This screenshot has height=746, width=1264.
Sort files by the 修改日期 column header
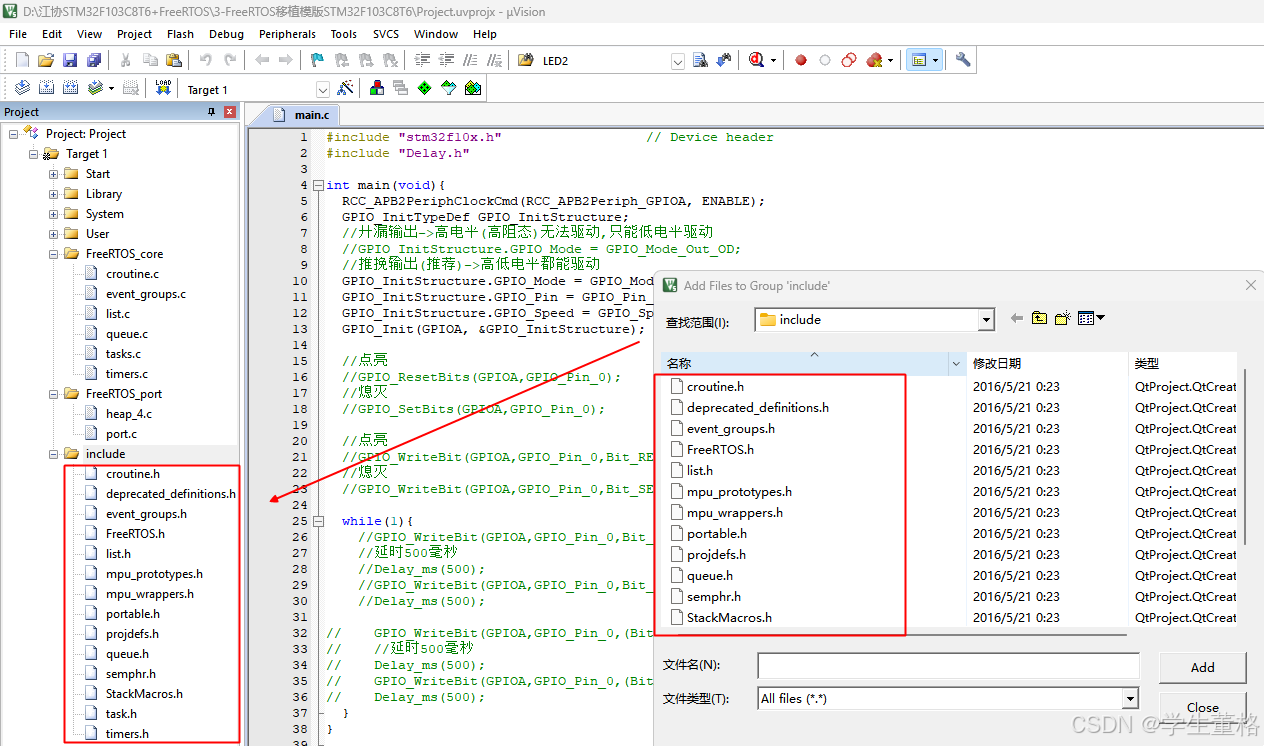(x=1047, y=363)
